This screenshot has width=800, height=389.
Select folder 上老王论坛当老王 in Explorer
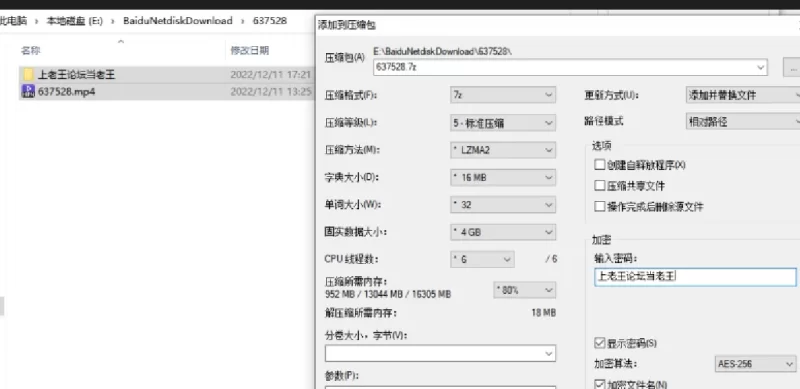(x=77, y=75)
